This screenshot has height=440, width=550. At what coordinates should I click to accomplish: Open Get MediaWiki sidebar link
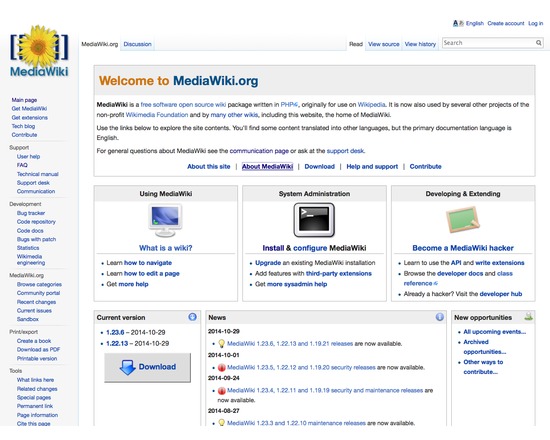(29, 108)
